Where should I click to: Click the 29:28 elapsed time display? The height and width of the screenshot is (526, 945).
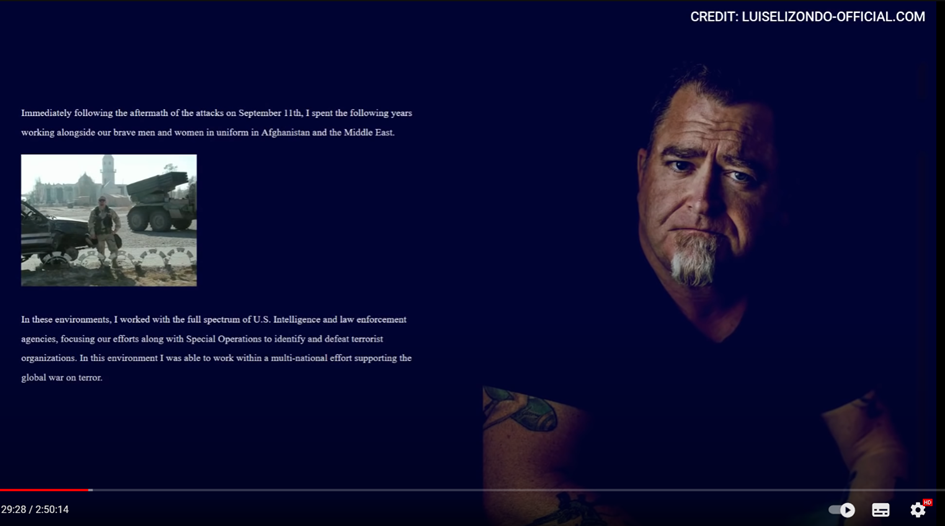13,510
